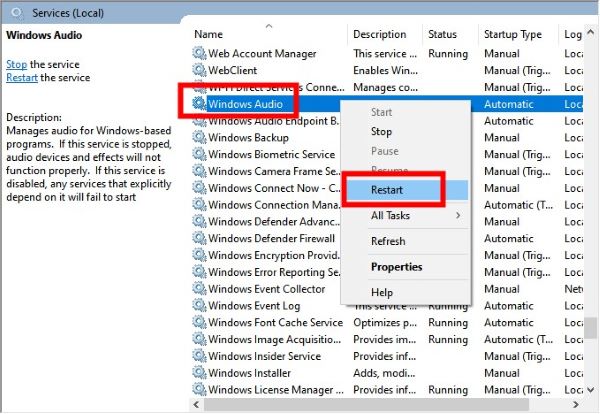Click the Stop the service link
The image size is (600, 414).
pos(16,64)
